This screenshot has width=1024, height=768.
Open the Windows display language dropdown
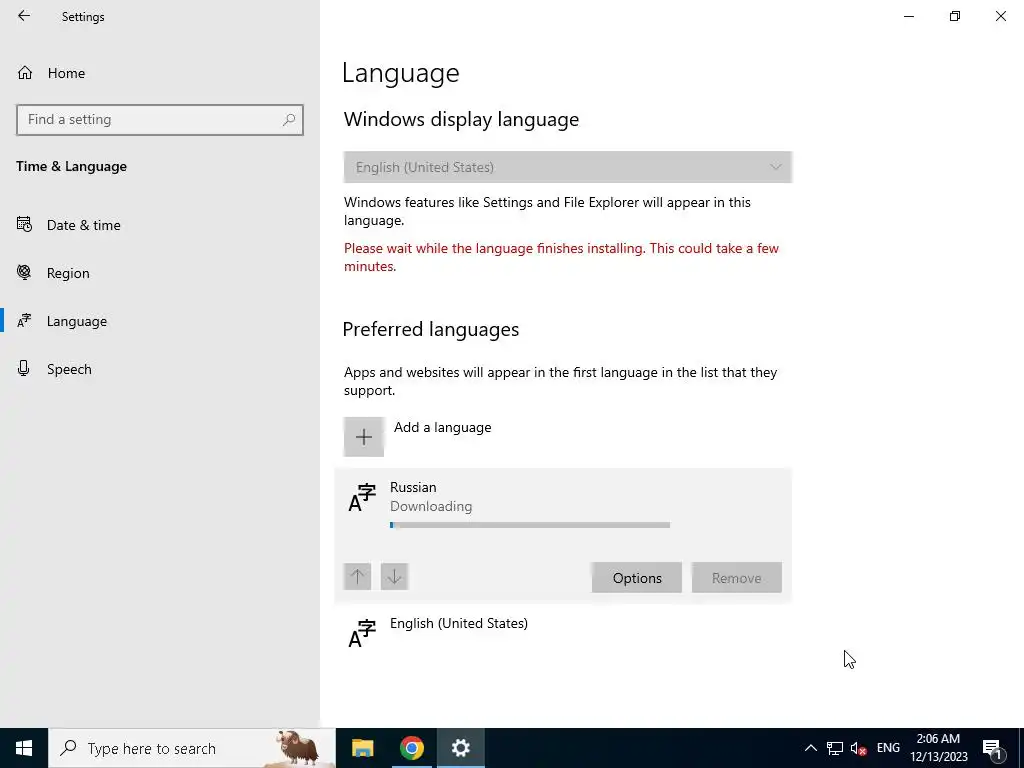click(x=568, y=167)
